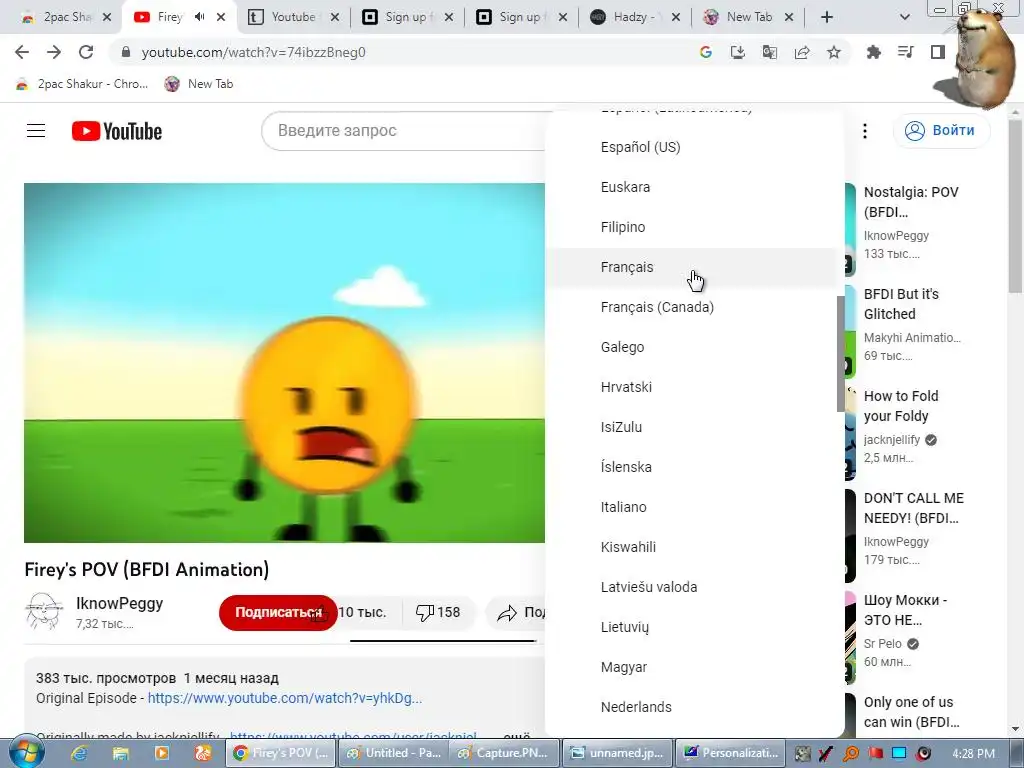Select Euskara language

click(x=694, y=187)
